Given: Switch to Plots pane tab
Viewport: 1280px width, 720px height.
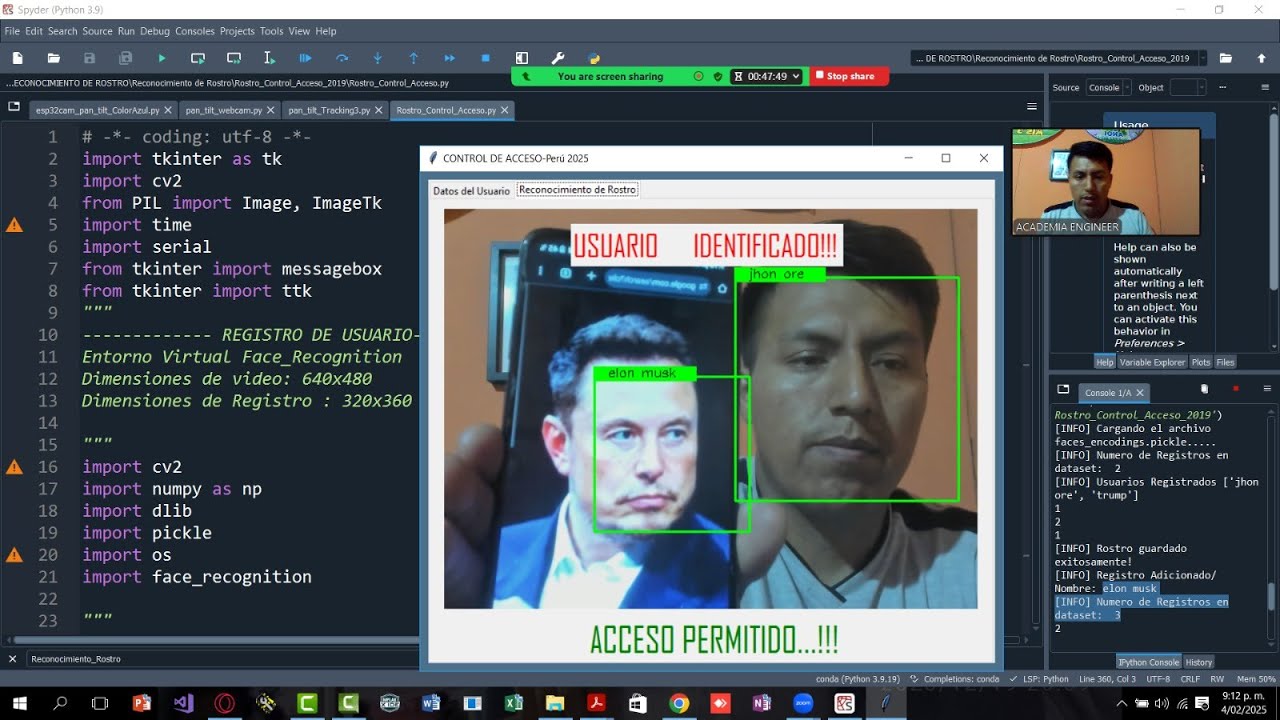Looking at the screenshot, I should pyautogui.click(x=1200, y=362).
